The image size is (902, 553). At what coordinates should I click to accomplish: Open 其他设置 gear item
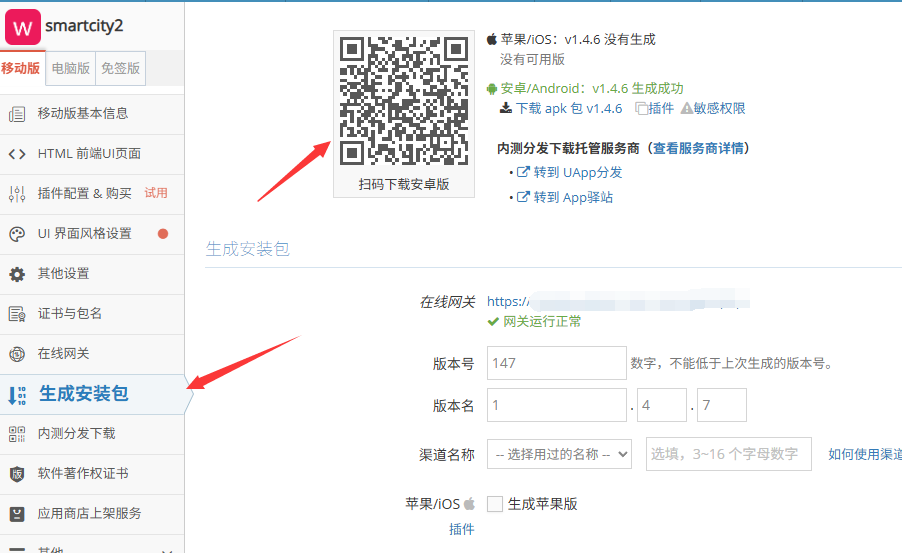tap(63, 274)
